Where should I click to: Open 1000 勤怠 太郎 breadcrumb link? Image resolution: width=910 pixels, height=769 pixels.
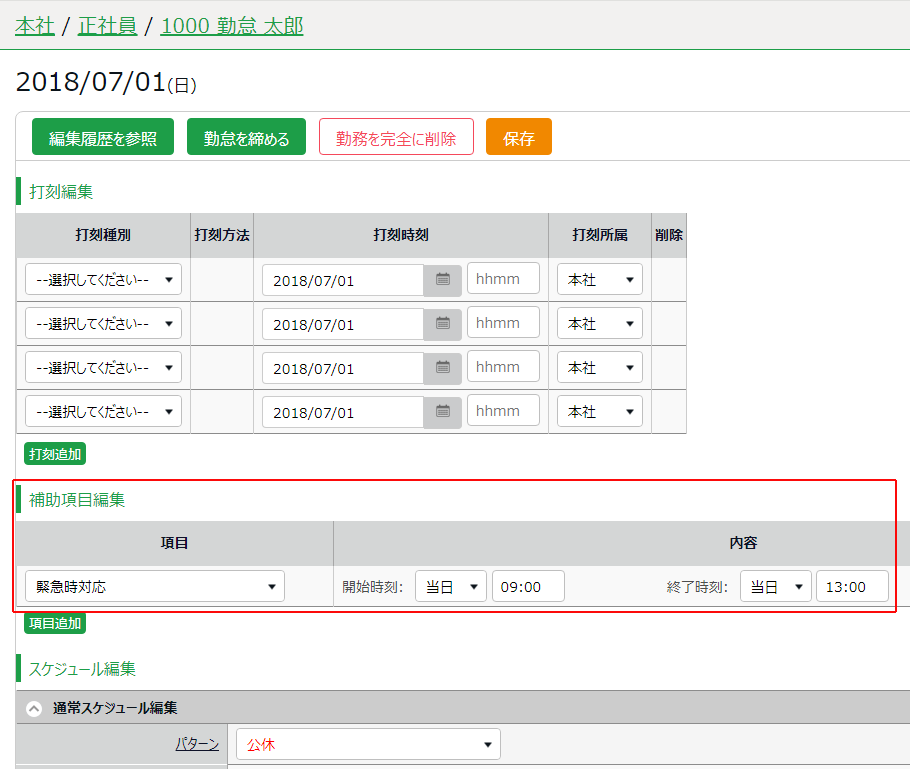pos(232,26)
